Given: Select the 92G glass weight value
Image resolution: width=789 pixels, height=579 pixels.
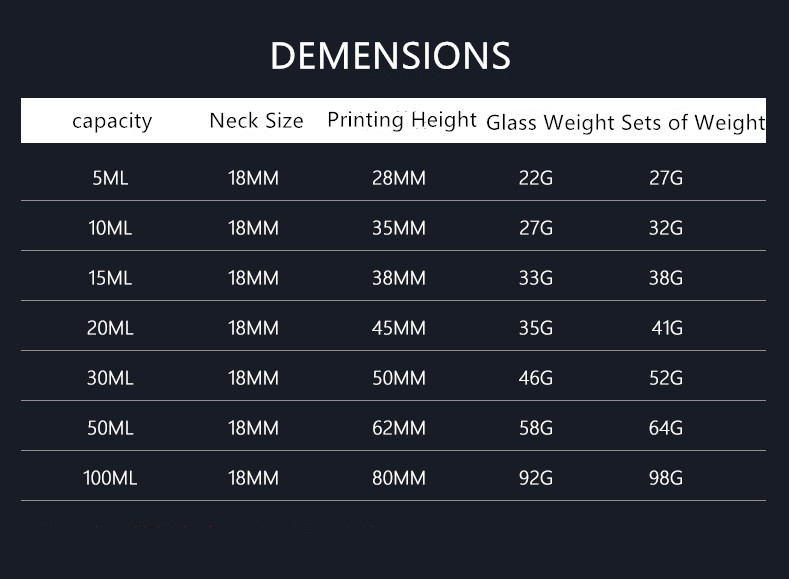Looking at the screenshot, I should [536, 478].
